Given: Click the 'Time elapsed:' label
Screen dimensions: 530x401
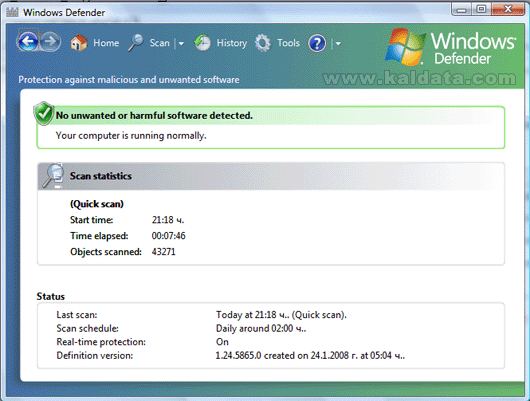Looking at the screenshot, I should point(99,236).
